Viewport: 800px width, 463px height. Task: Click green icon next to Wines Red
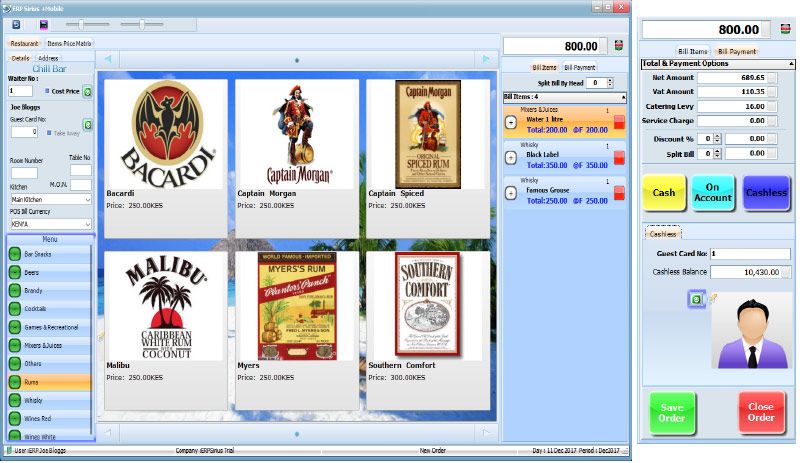(15, 419)
